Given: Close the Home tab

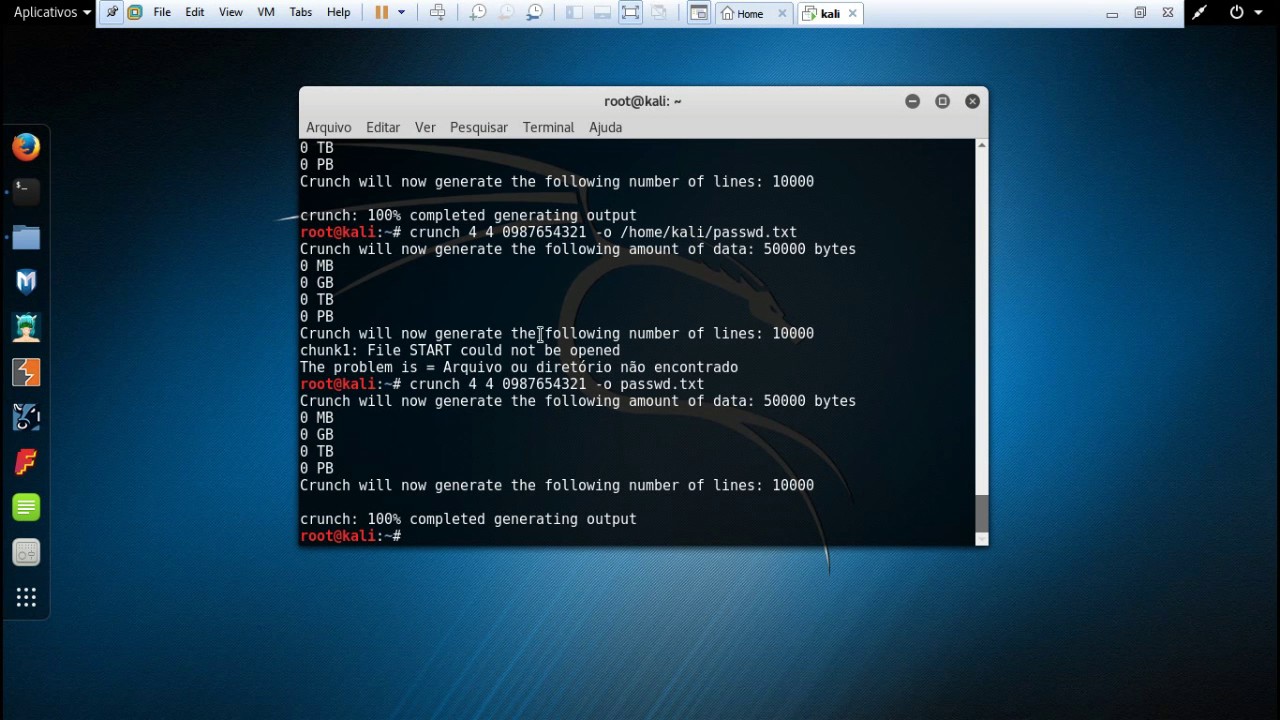Looking at the screenshot, I should pos(782,13).
